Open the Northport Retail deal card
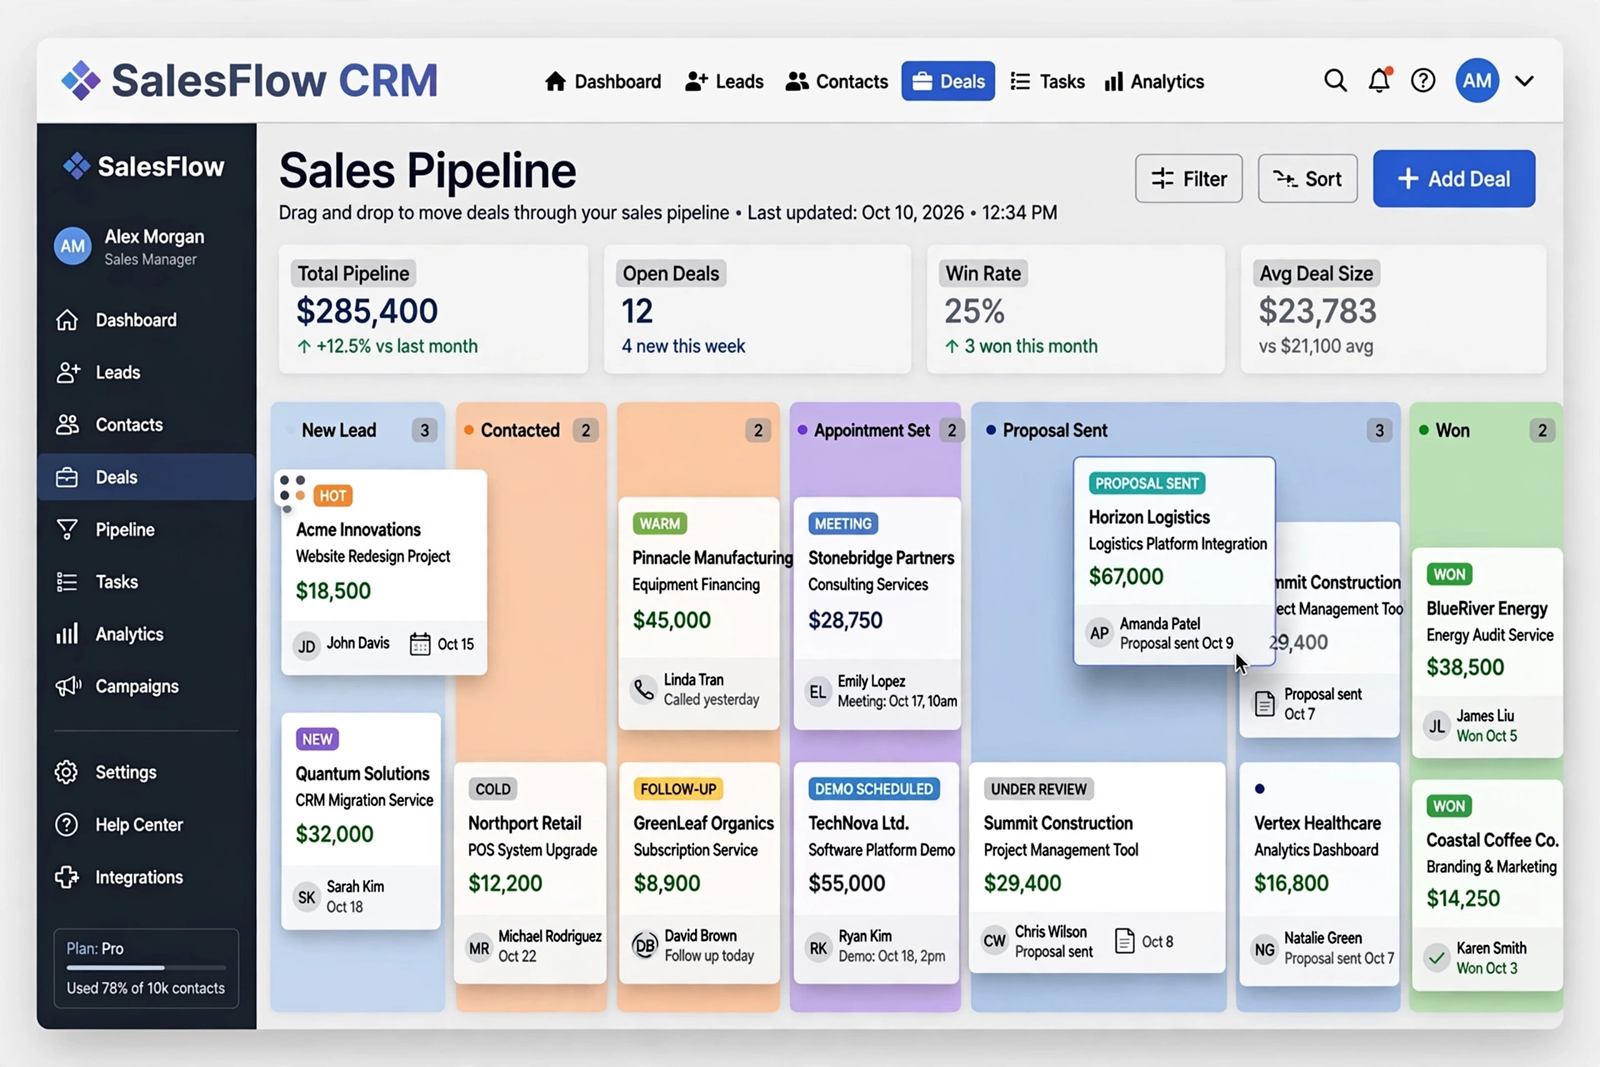The width and height of the screenshot is (1600, 1067). click(530, 873)
